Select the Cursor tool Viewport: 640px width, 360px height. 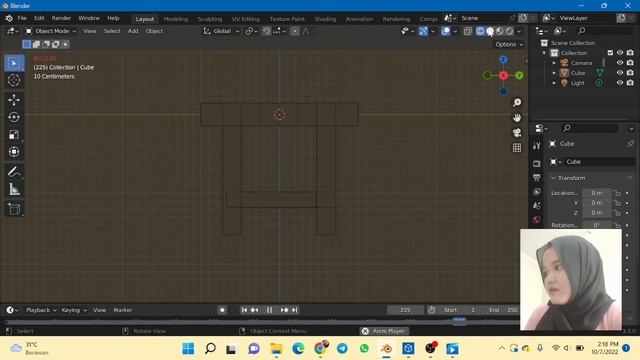point(14,80)
